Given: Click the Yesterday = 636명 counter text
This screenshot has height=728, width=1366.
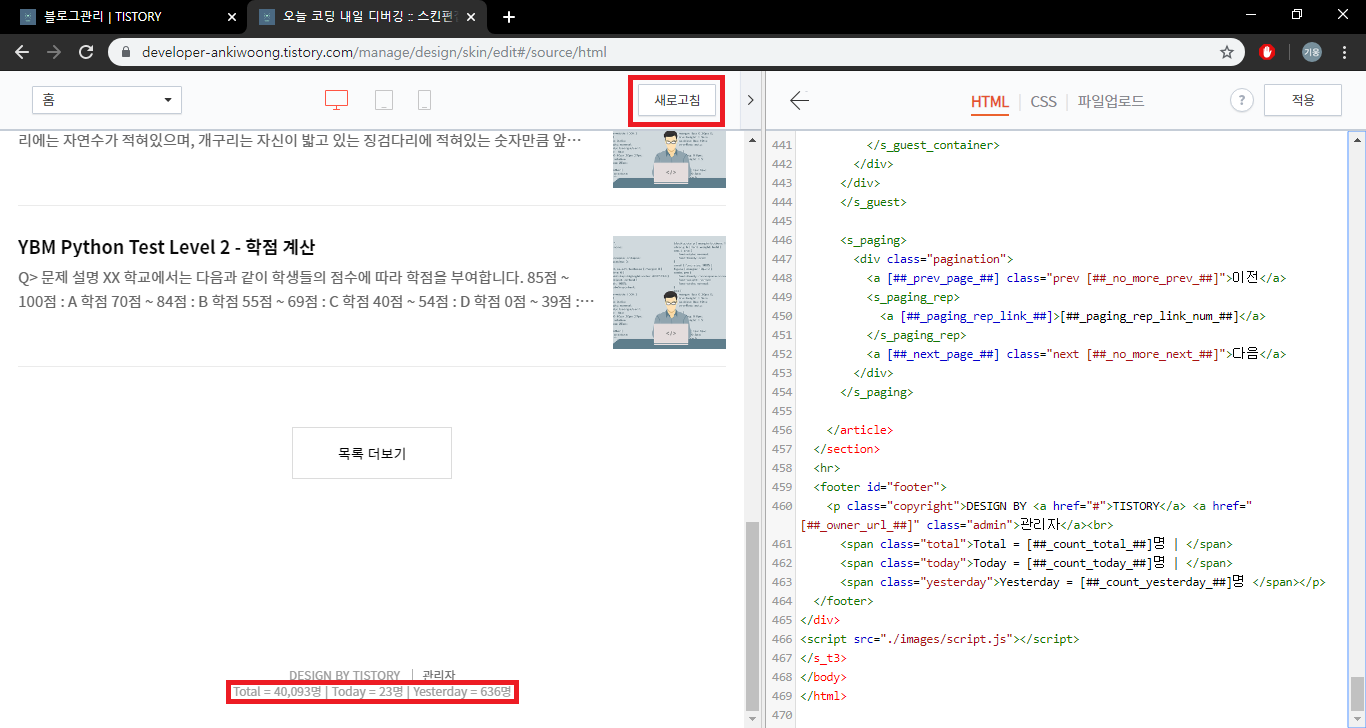Looking at the screenshot, I should (x=462, y=692).
